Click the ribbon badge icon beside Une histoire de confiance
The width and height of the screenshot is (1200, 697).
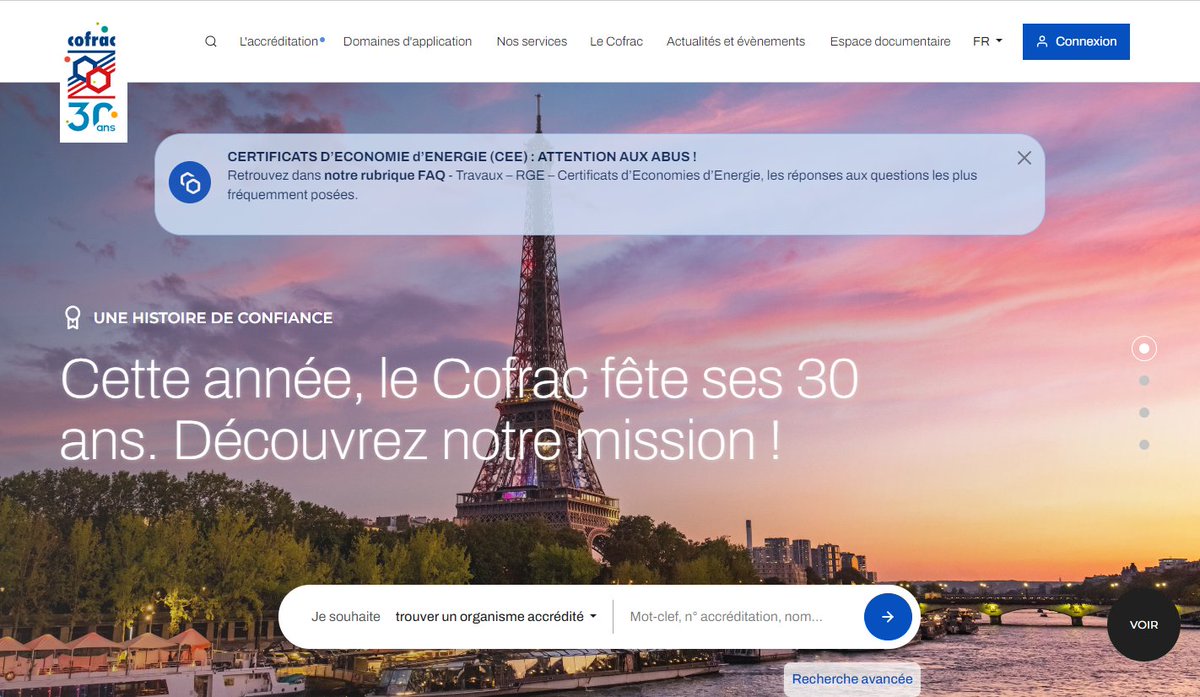(x=72, y=318)
